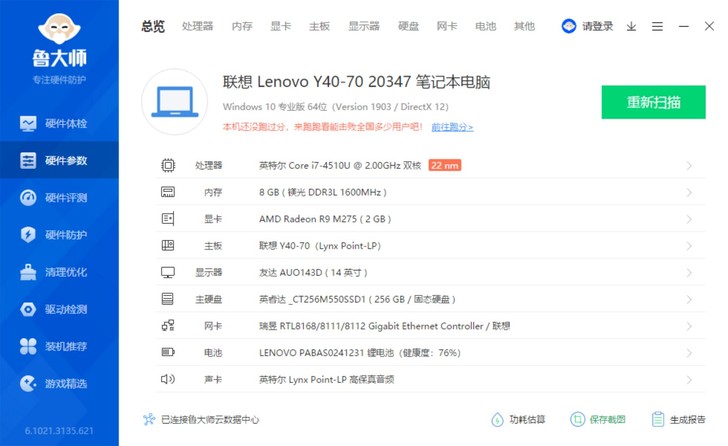
Task: Open 硬件评测 benchmark section
Action: (59, 198)
